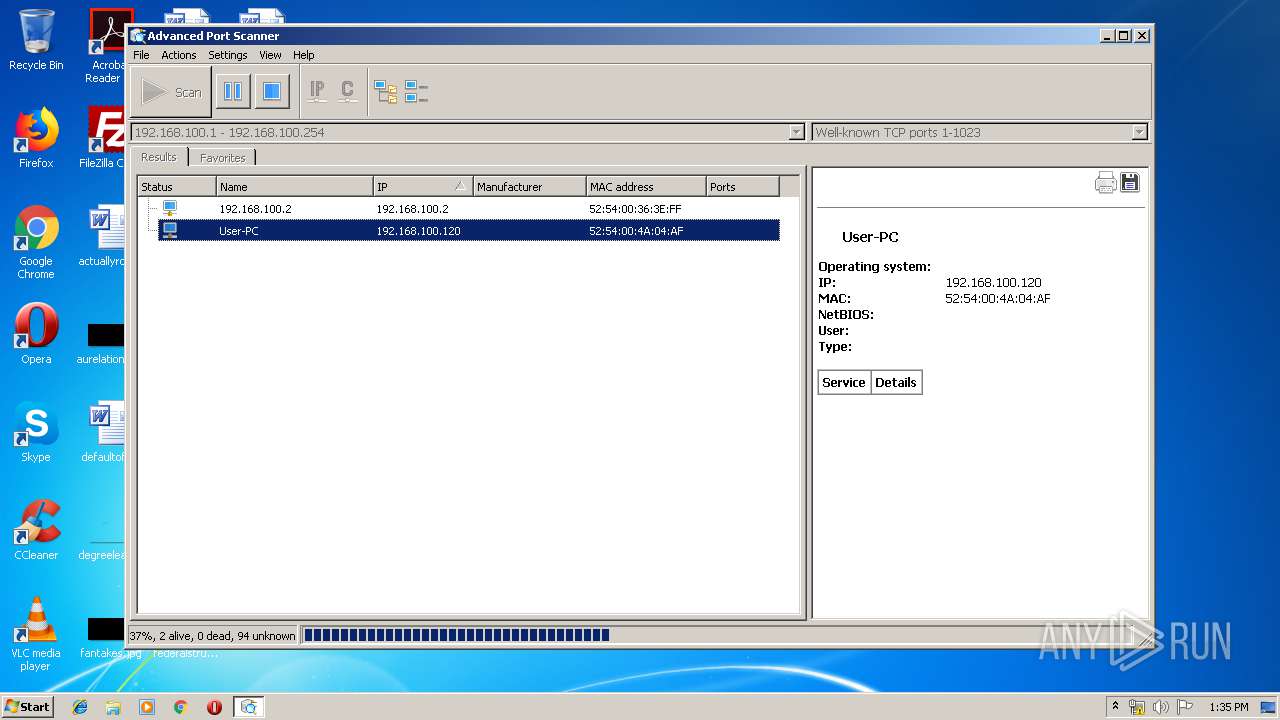Launch Internet Explorer from taskbar

(x=80, y=707)
